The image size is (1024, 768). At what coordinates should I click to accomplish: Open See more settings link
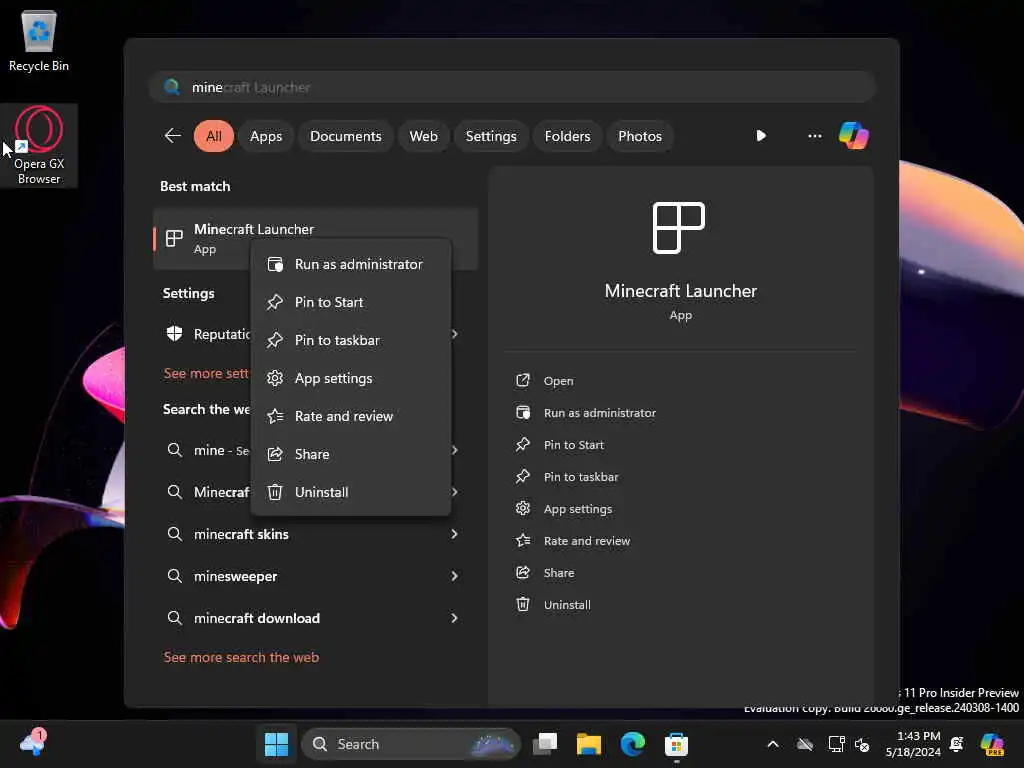(x=206, y=374)
